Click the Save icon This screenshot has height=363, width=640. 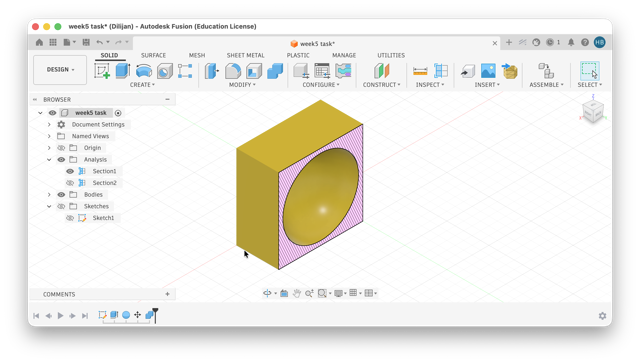pyautogui.click(x=86, y=42)
